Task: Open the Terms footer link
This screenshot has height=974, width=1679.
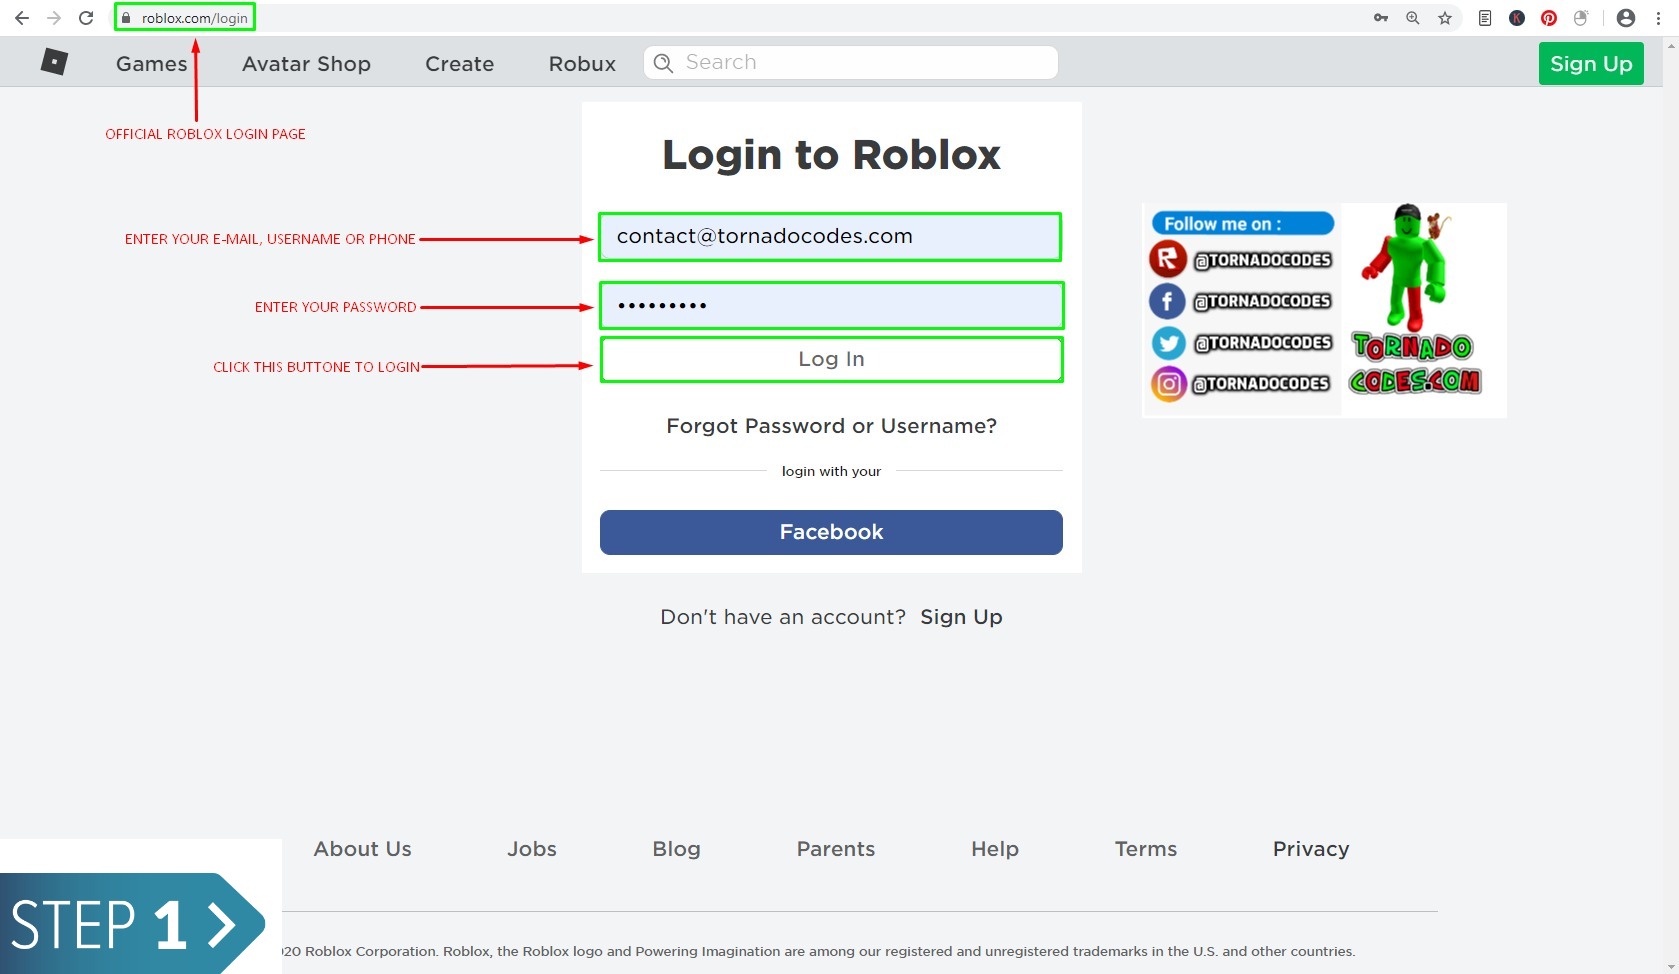Action: tap(1146, 849)
